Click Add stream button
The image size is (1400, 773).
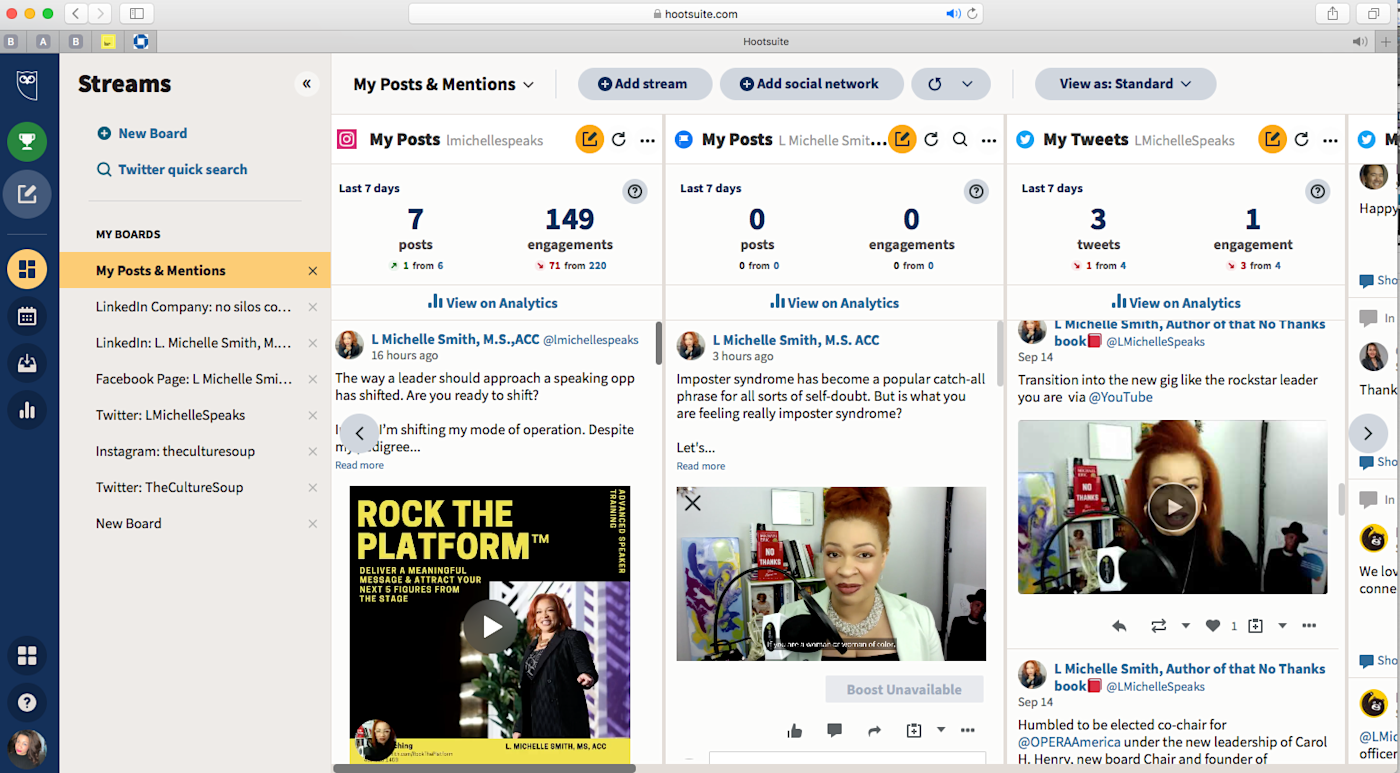(645, 84)
